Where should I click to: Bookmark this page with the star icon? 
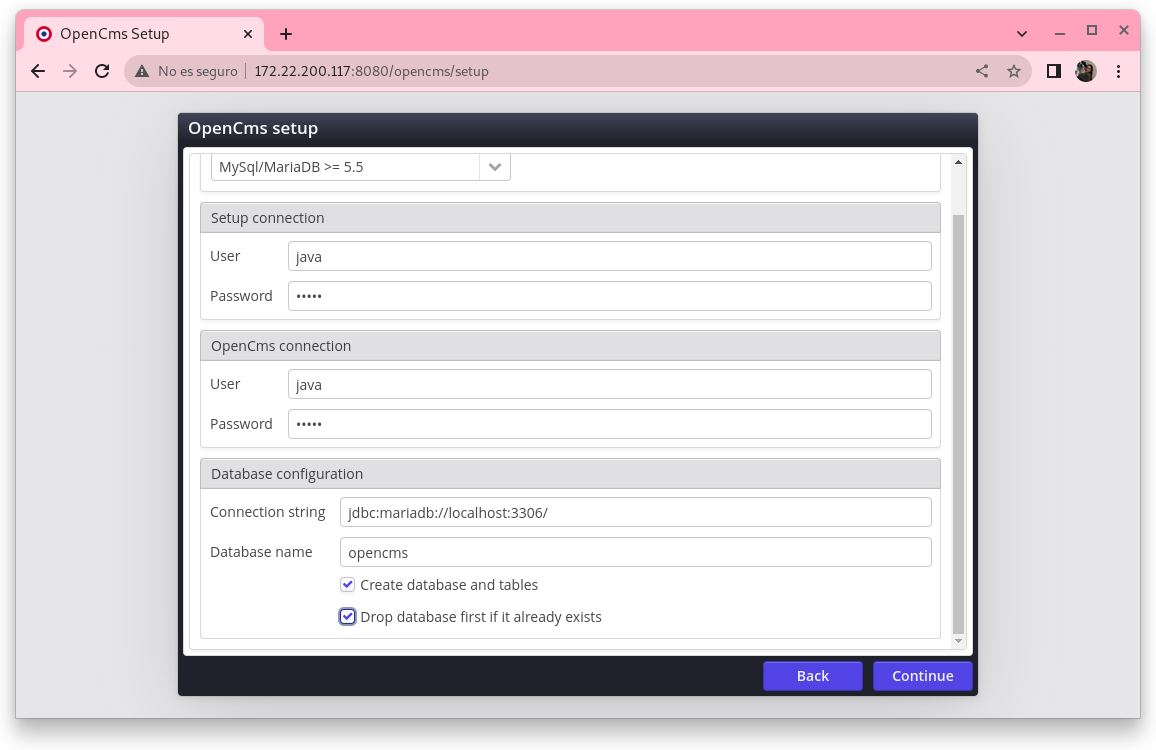(1014, 71)
